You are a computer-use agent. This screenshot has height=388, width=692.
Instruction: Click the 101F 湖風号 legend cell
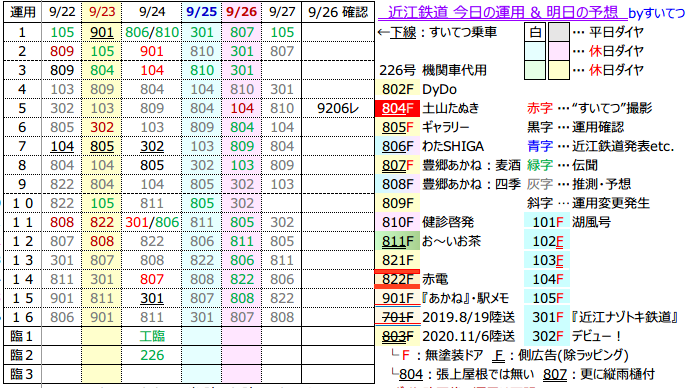[547, 222]
